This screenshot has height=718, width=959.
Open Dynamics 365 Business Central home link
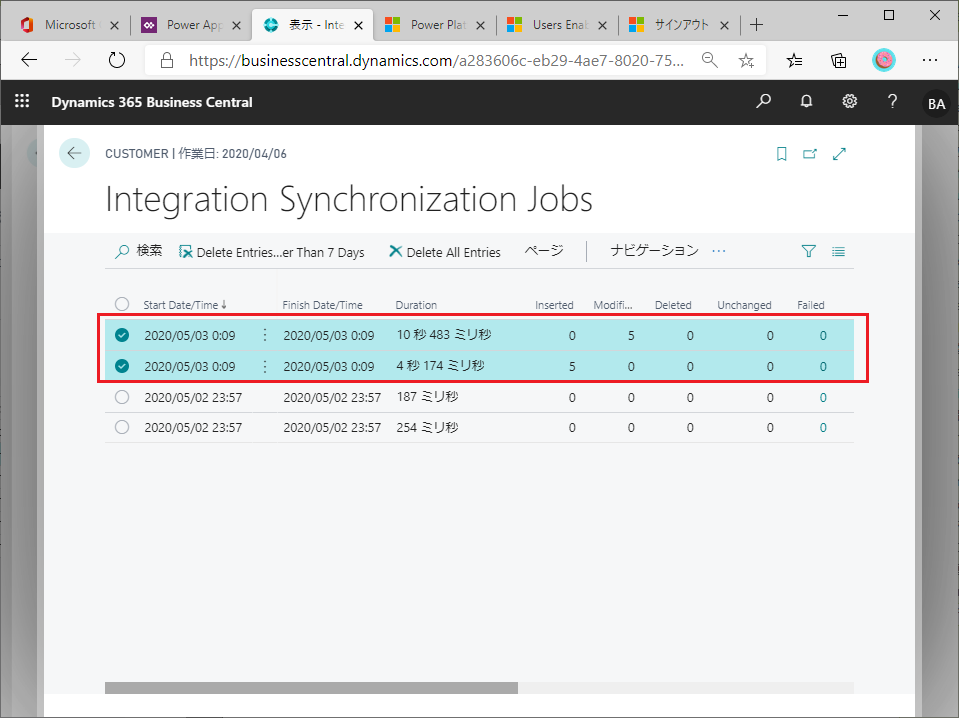152,102
